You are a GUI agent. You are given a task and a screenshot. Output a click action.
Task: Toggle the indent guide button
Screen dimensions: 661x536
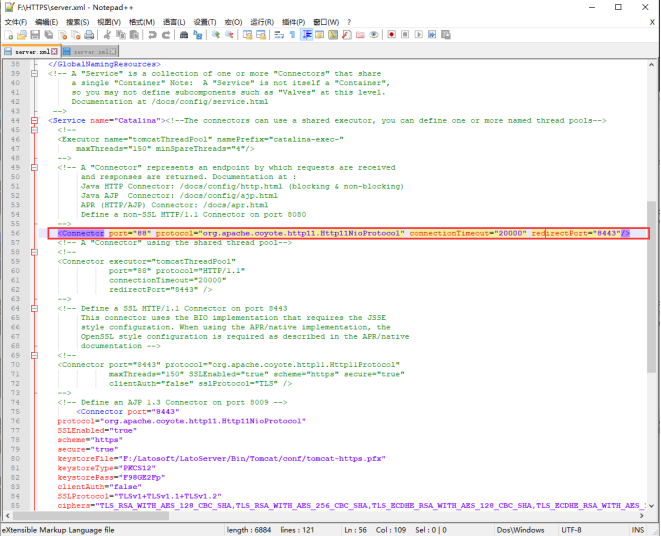306,35
